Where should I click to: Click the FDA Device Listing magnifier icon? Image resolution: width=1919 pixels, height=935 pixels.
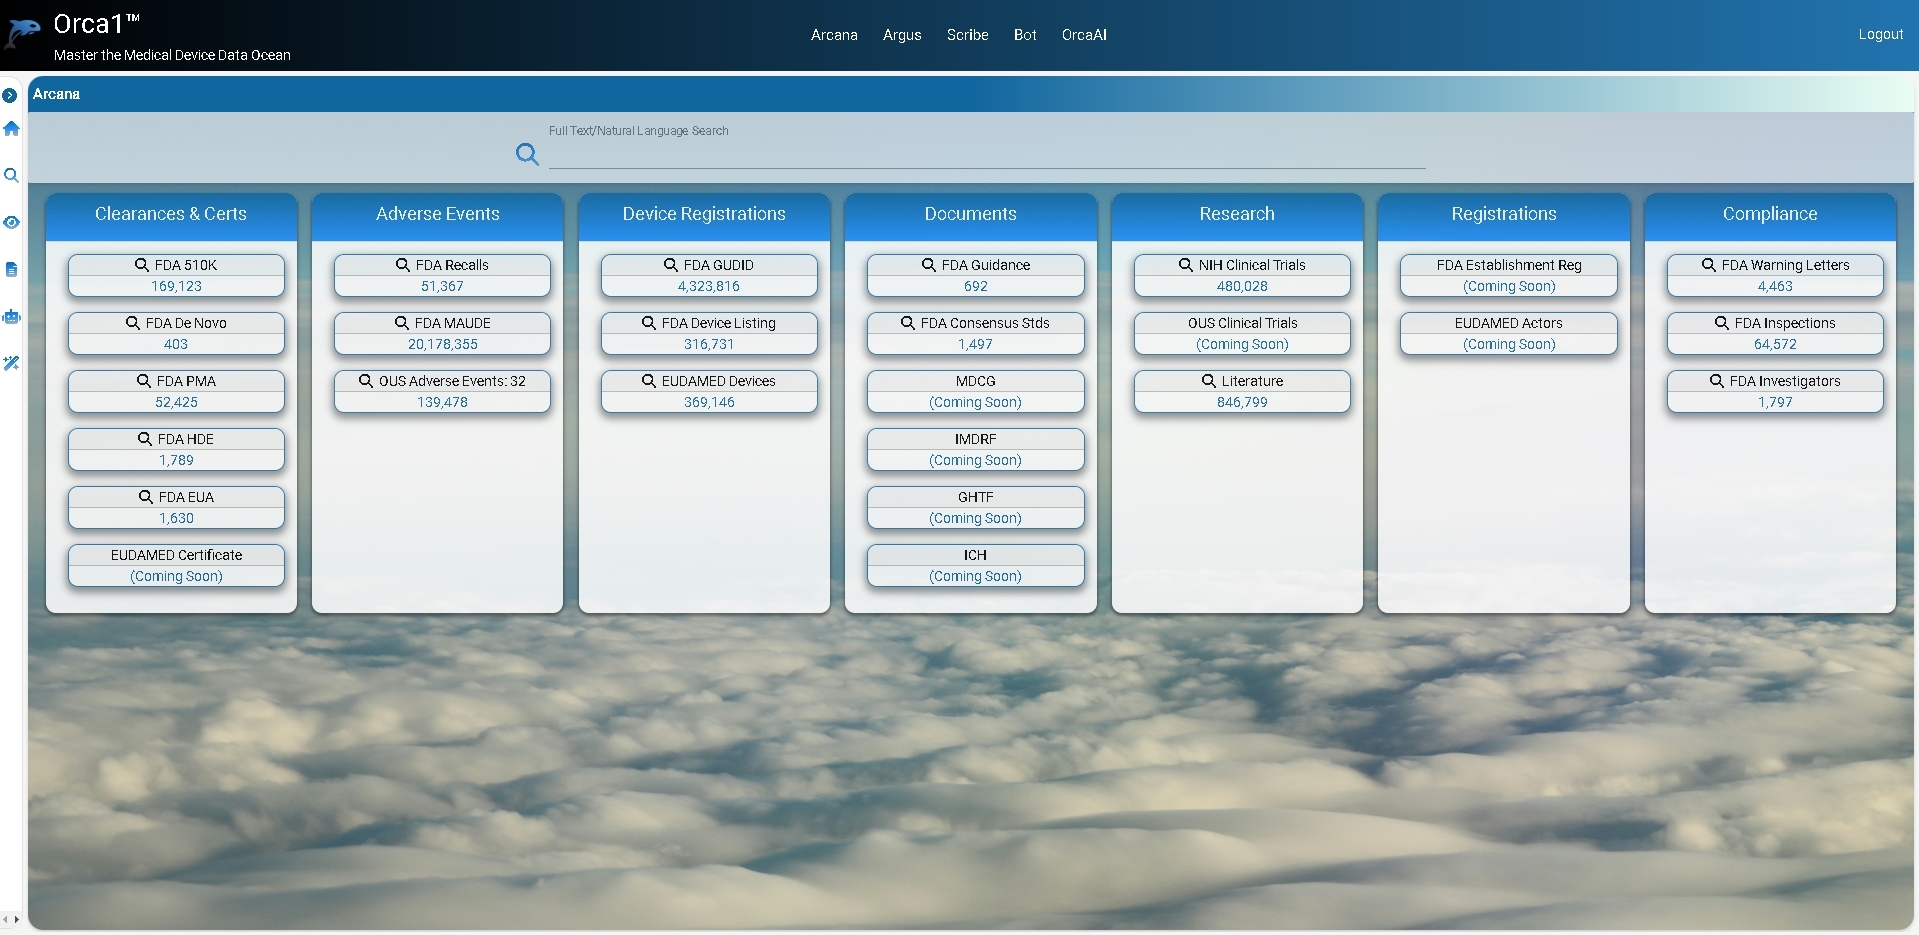(649, 323)
